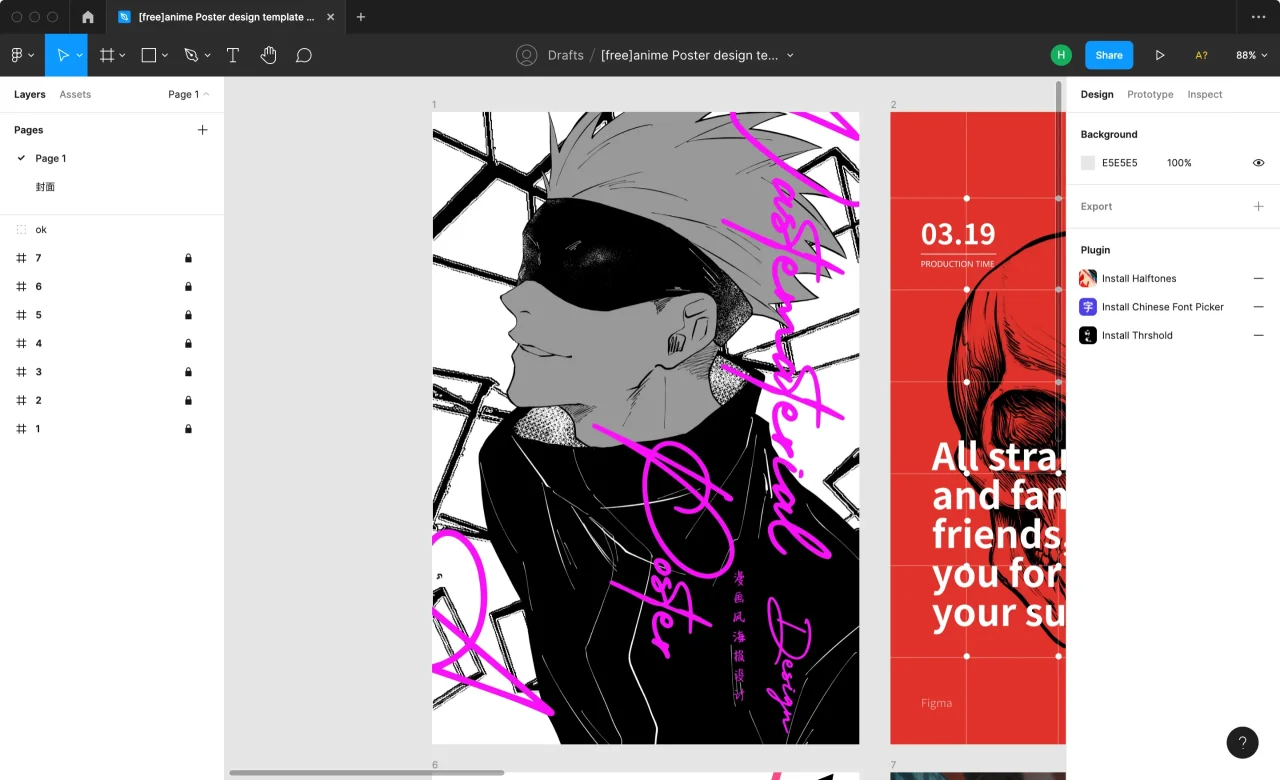Toggle background visibility eye icon
Screen dimensions: 1280x780
click(x=1259, y=163)
